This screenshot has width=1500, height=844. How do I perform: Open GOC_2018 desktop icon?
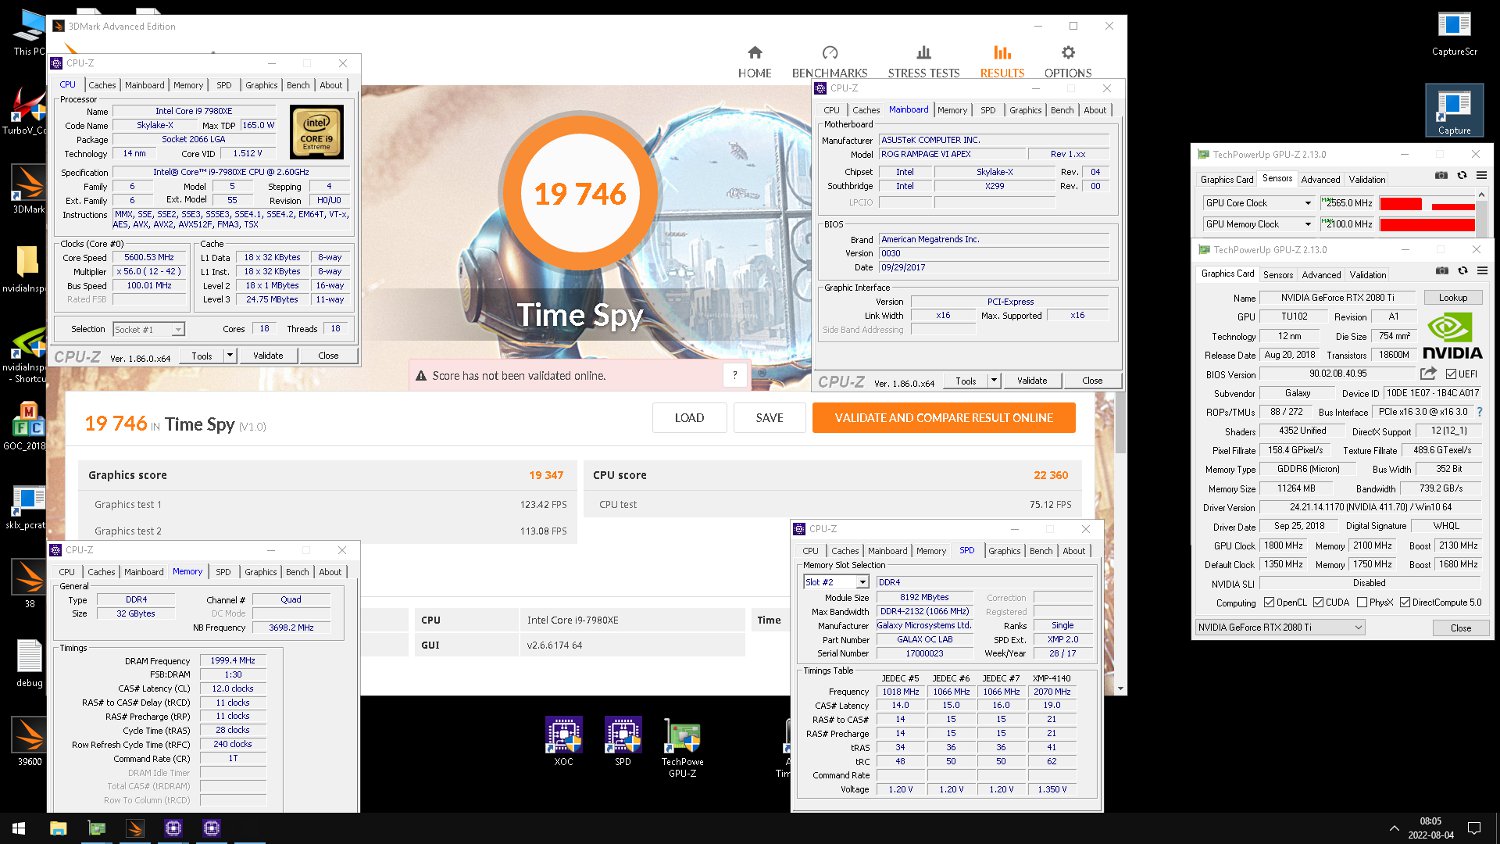(26, 426)
